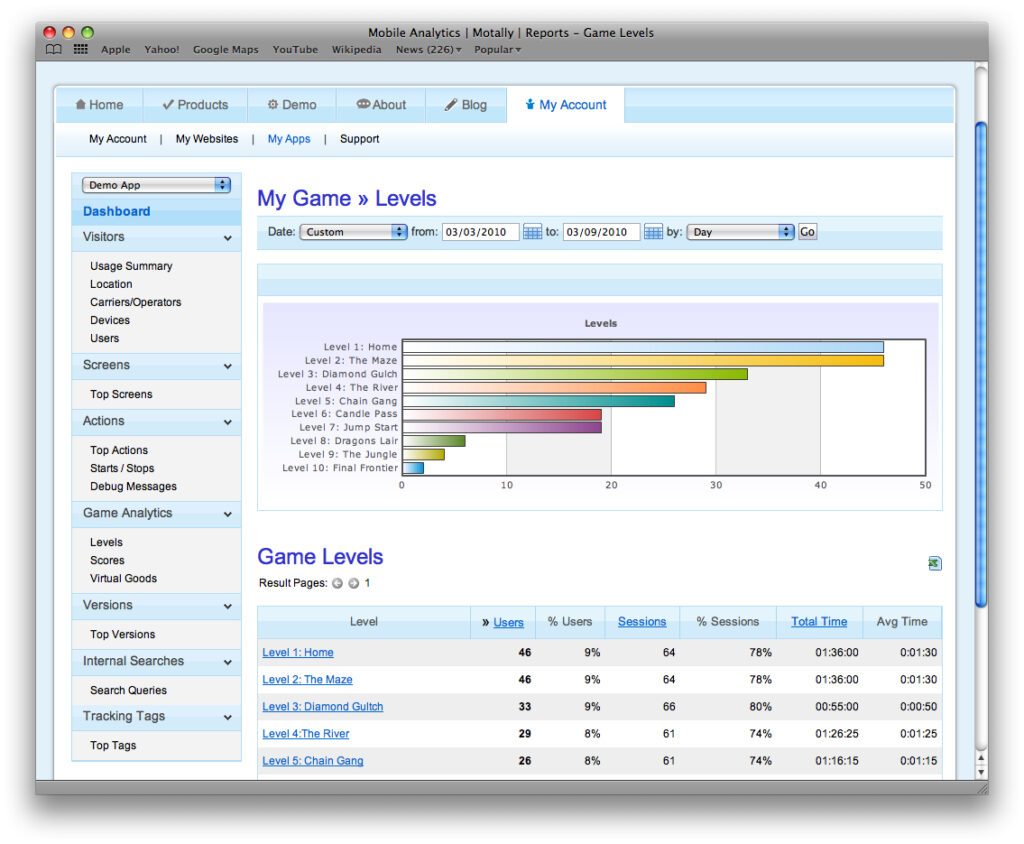Switch to the Products tab
Screen dimensions: 1024x844
195,105
